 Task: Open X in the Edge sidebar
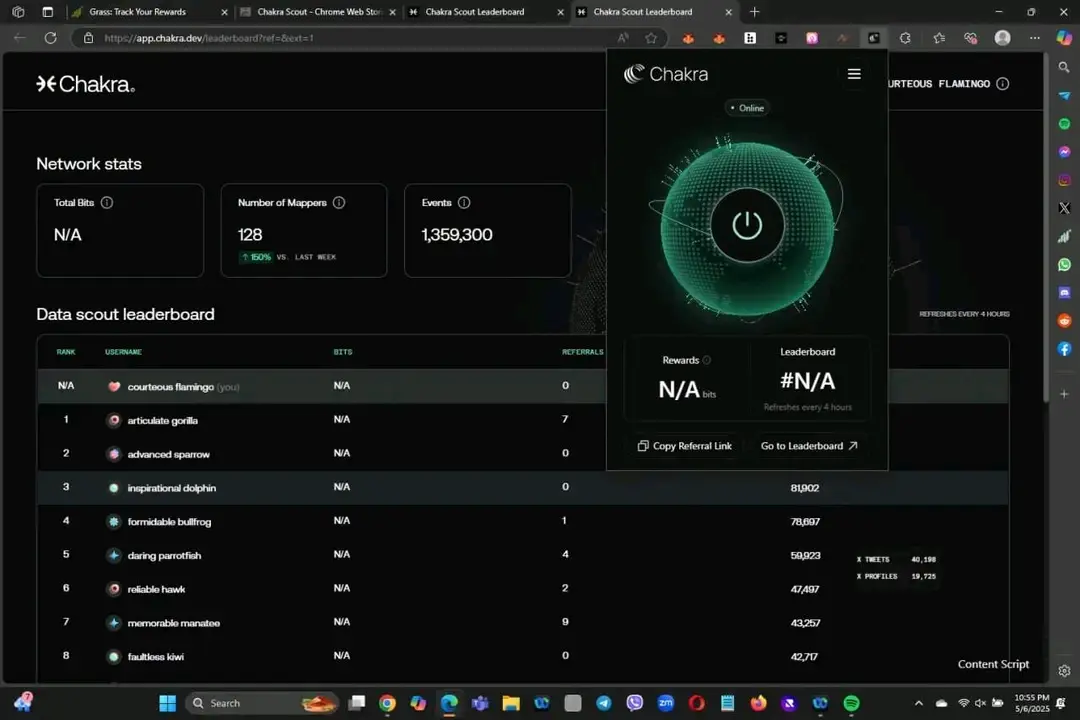coord(1064,208)
